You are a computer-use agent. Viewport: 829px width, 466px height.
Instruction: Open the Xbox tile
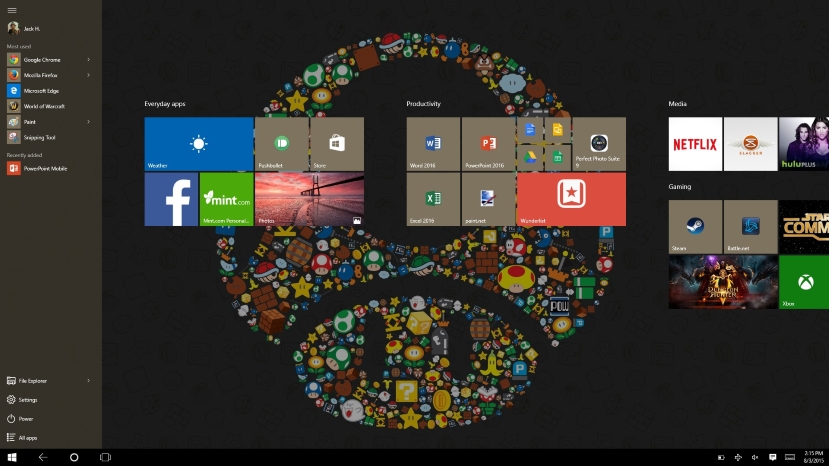tap(804, 282)
